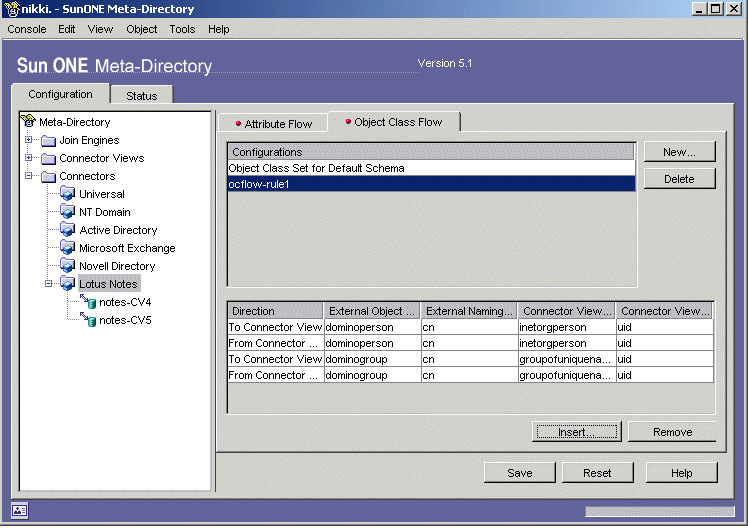The width and height of the screenshot is (748, 528).
Task: Click the Microsoft Exchange connector icon
Action: [x=68, y=248]
